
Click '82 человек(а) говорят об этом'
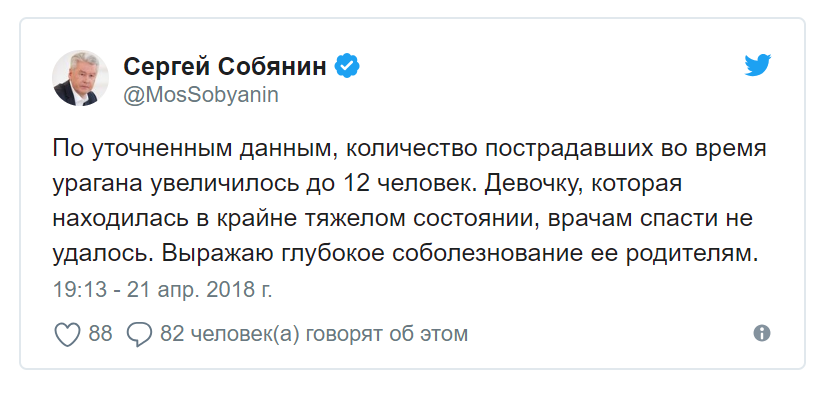[x=314, y=334]
